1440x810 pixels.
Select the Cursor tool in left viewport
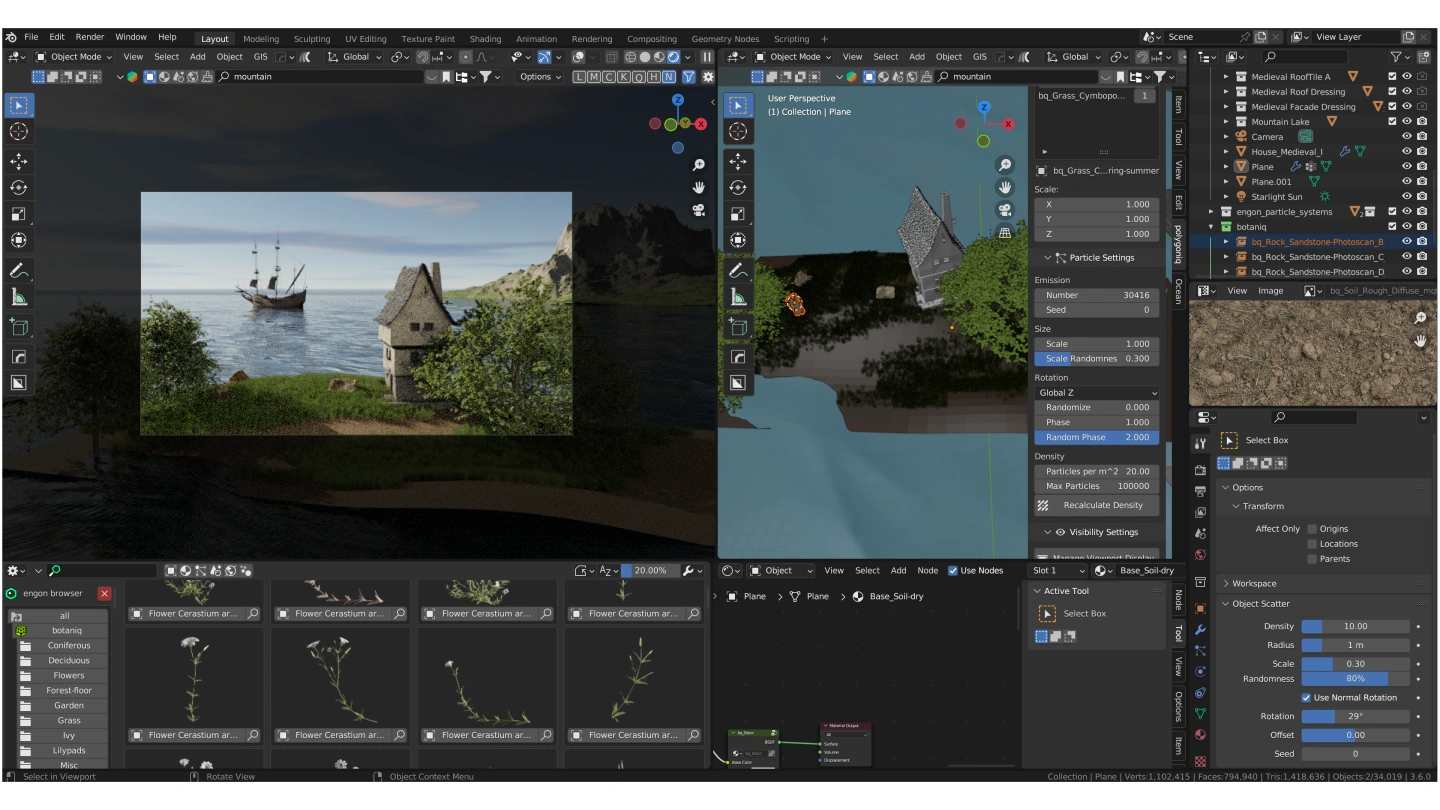click(x=19, y=131)
